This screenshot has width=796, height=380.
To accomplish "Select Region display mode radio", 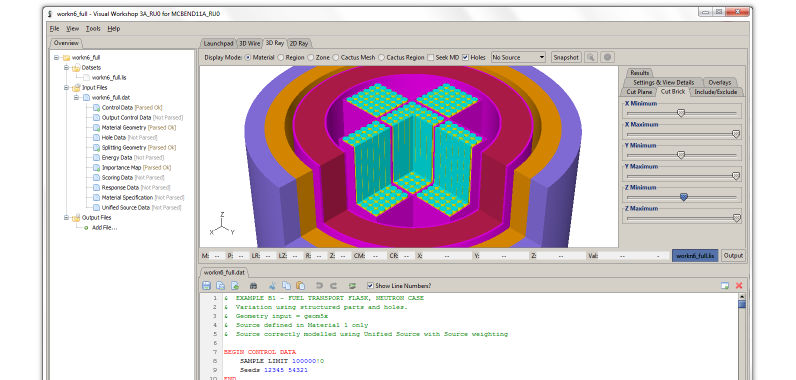I will [281, 58].
